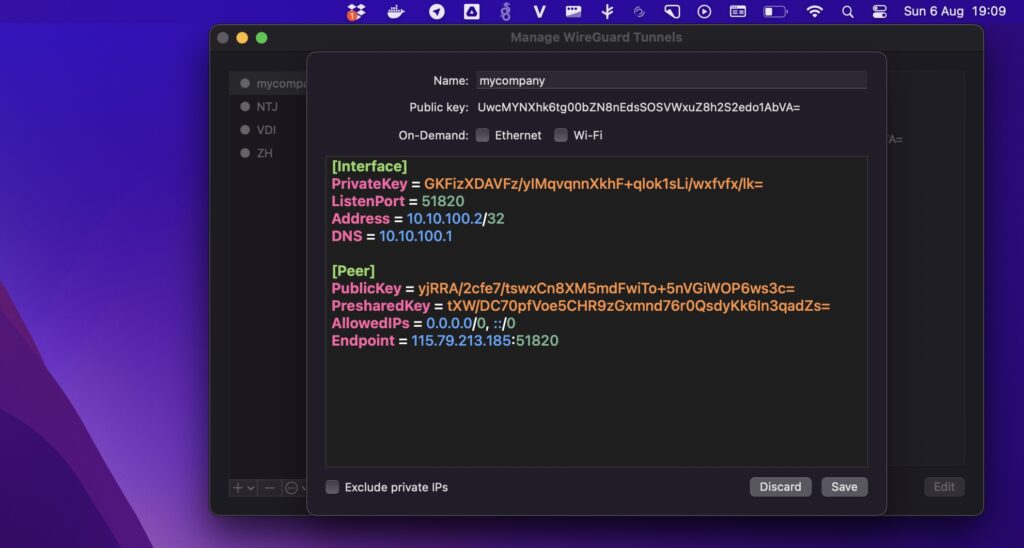Click the PrivateKey value in config
The height and width of the screenshot is (548, 1024).
tap(593, 184)
